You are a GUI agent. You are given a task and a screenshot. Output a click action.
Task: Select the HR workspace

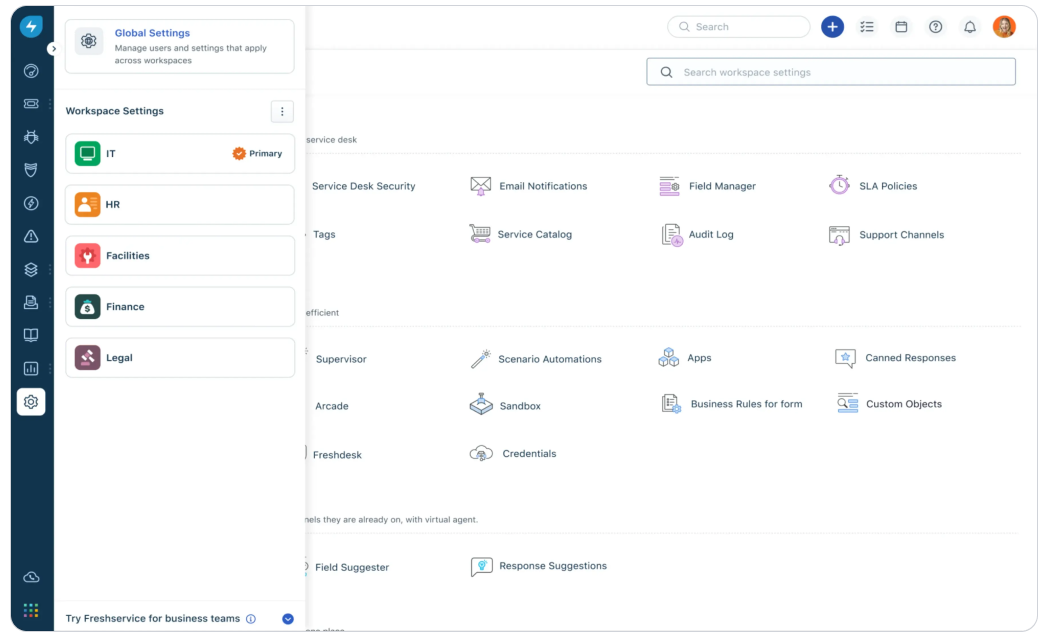pyautogui.click(x=180, y=205)
